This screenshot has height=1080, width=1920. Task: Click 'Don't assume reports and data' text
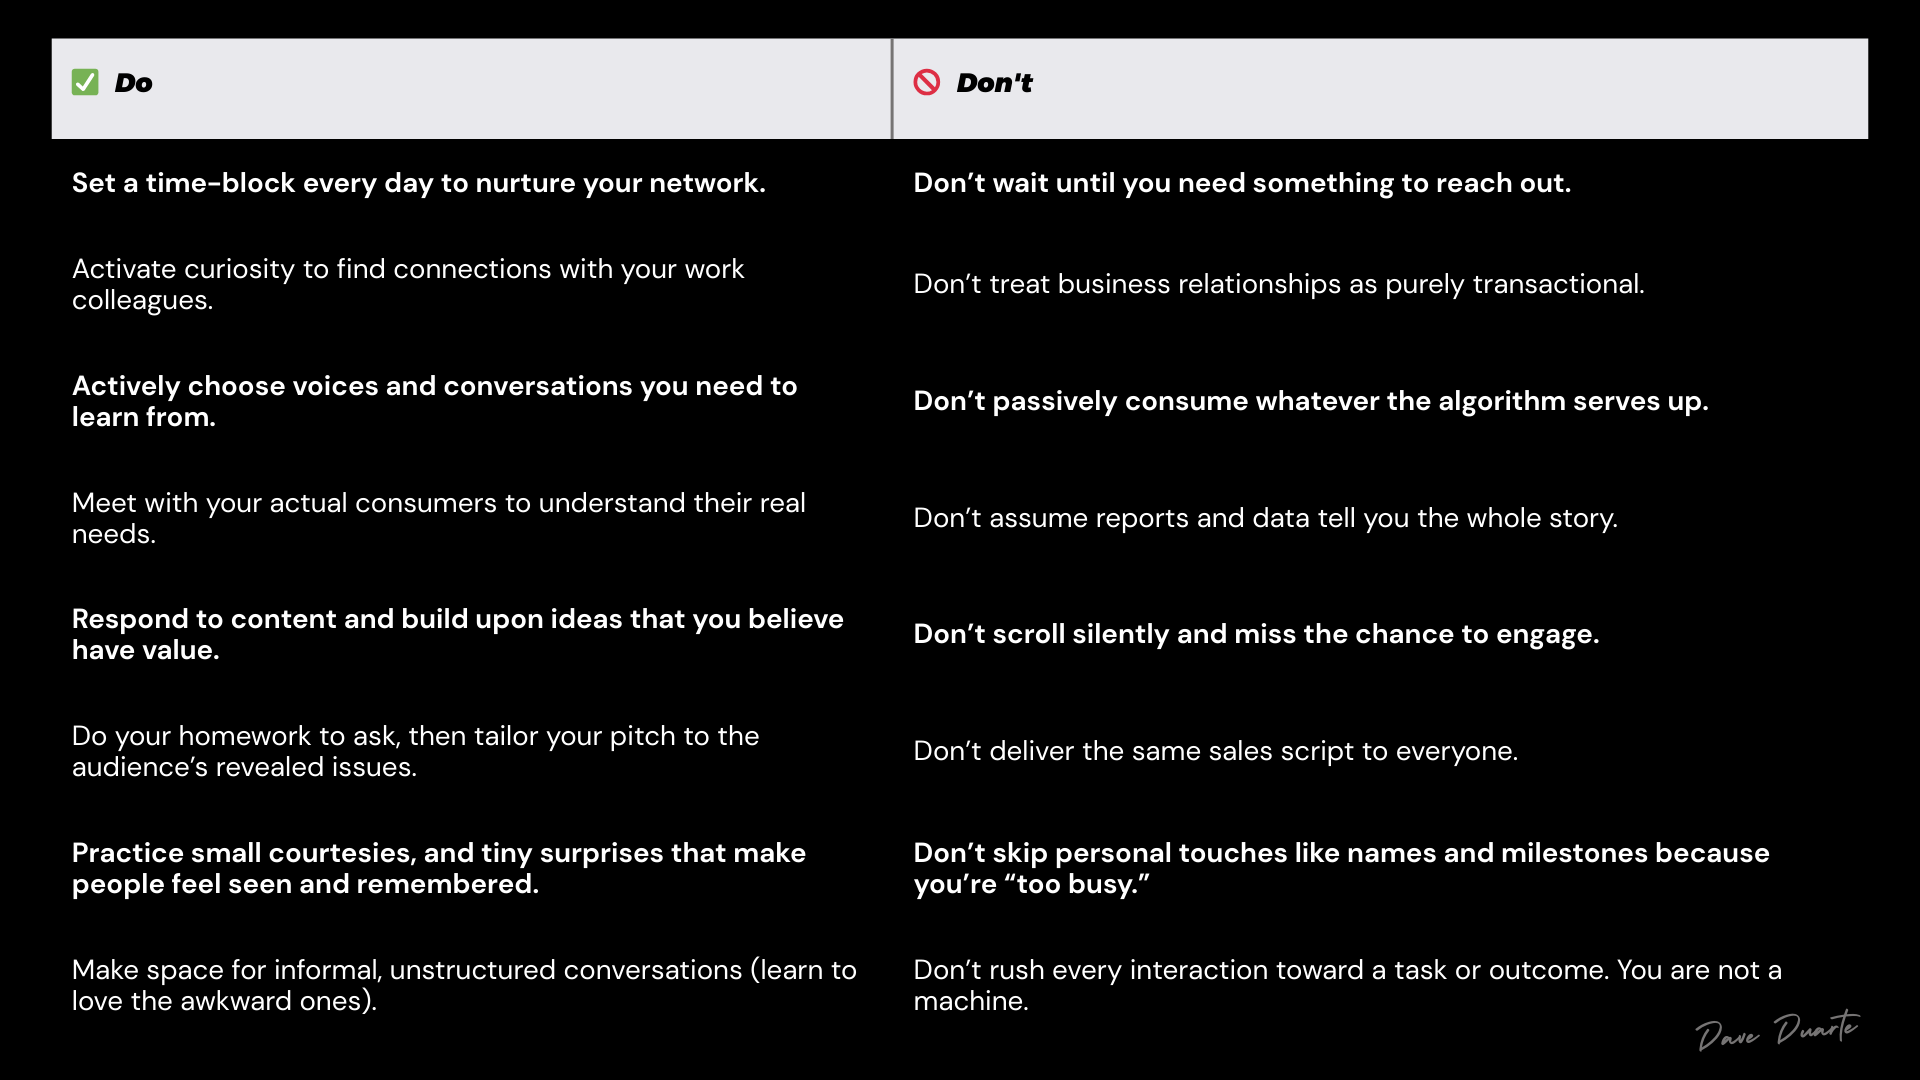[x=1265, y=518]
